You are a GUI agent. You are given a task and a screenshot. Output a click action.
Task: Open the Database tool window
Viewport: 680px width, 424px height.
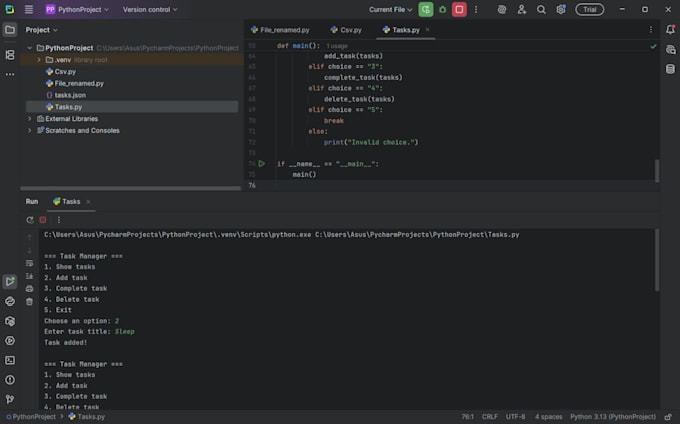pos(670,69)
